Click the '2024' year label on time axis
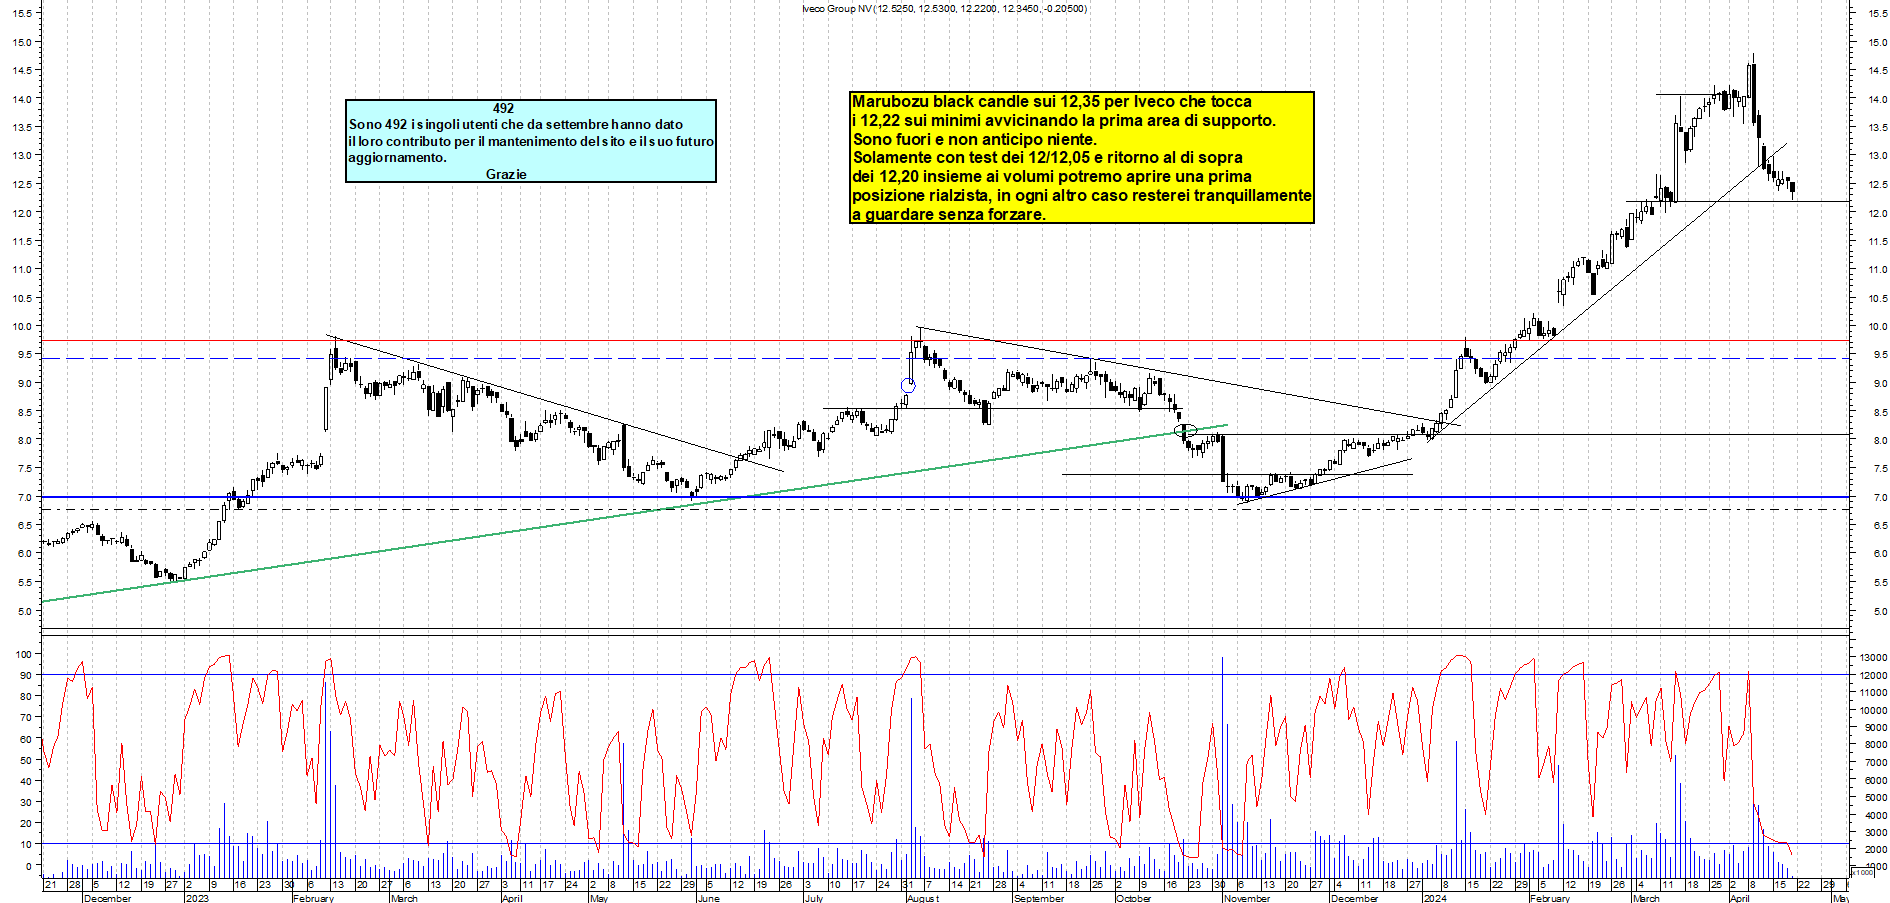The image size is (1890, 903). [1434, 898]
